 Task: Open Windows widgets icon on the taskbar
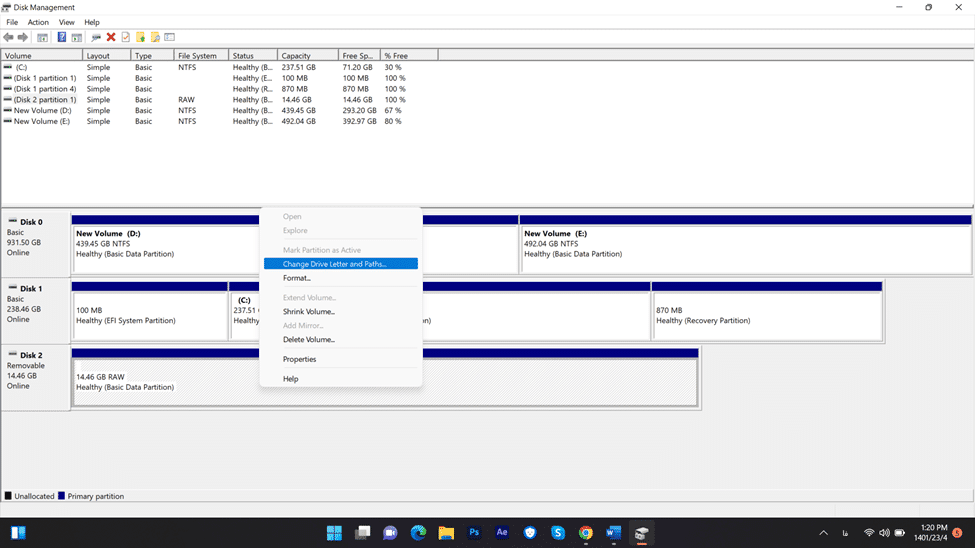point(18,533)
